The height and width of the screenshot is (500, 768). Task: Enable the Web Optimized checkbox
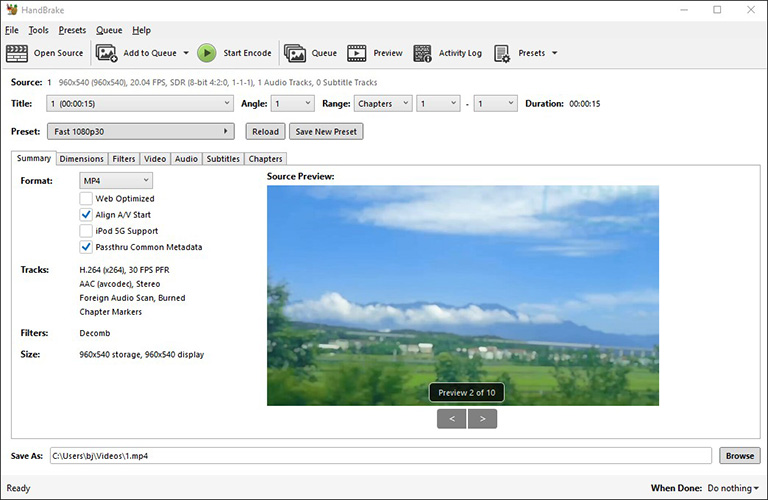[86, 198]
